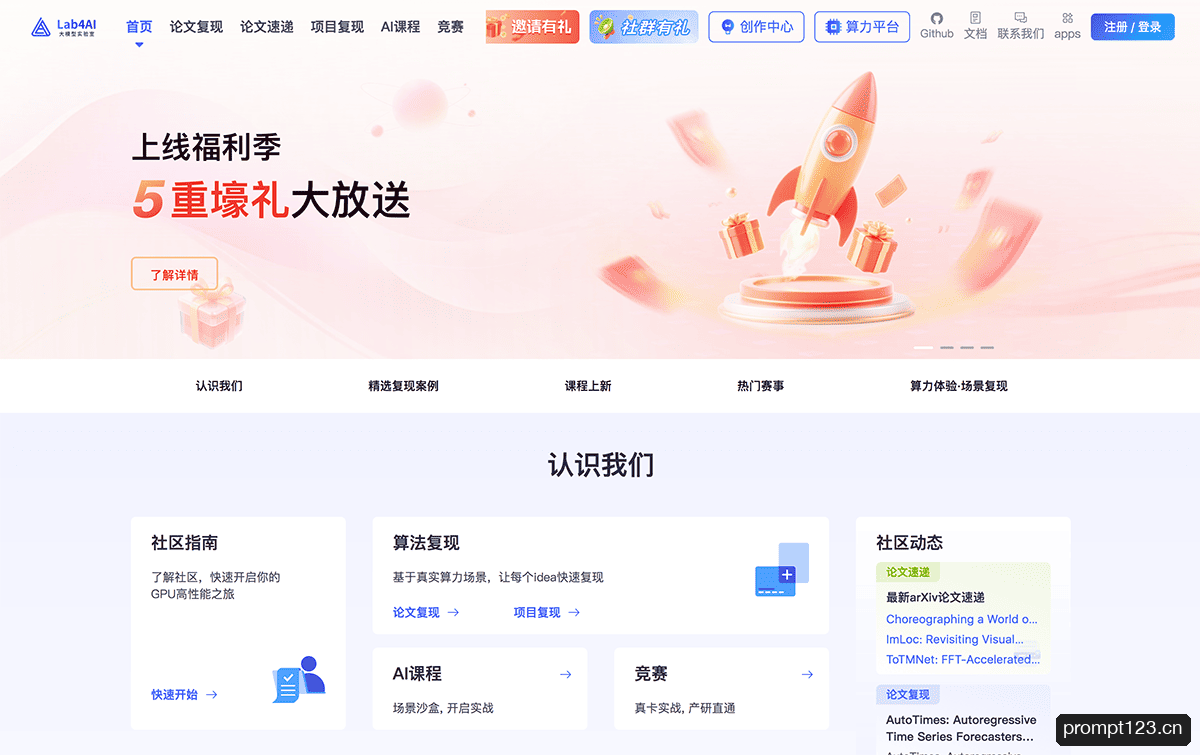The image size is (1200, 755).
Task: Jump to 热门赛事 section tab
Action: (760, 386)
